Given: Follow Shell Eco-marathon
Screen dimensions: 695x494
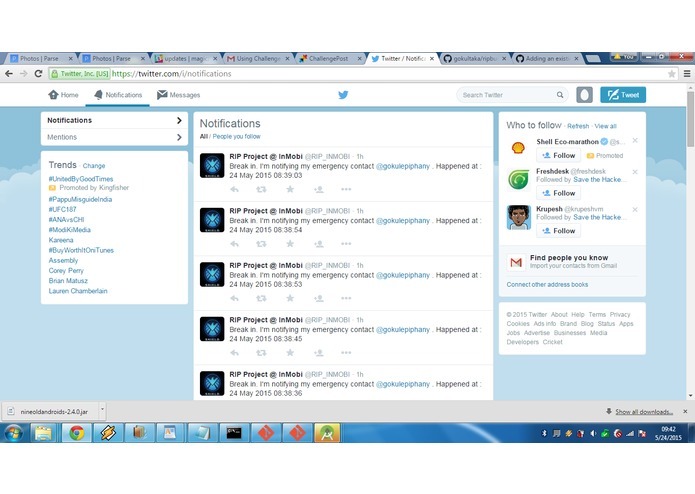Looking at the screenshot, I should [558, 156].
